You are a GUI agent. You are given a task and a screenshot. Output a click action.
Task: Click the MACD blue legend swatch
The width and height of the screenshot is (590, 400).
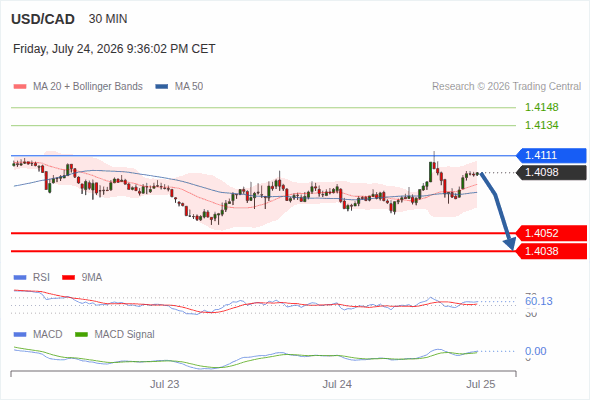tap(20, 335)
